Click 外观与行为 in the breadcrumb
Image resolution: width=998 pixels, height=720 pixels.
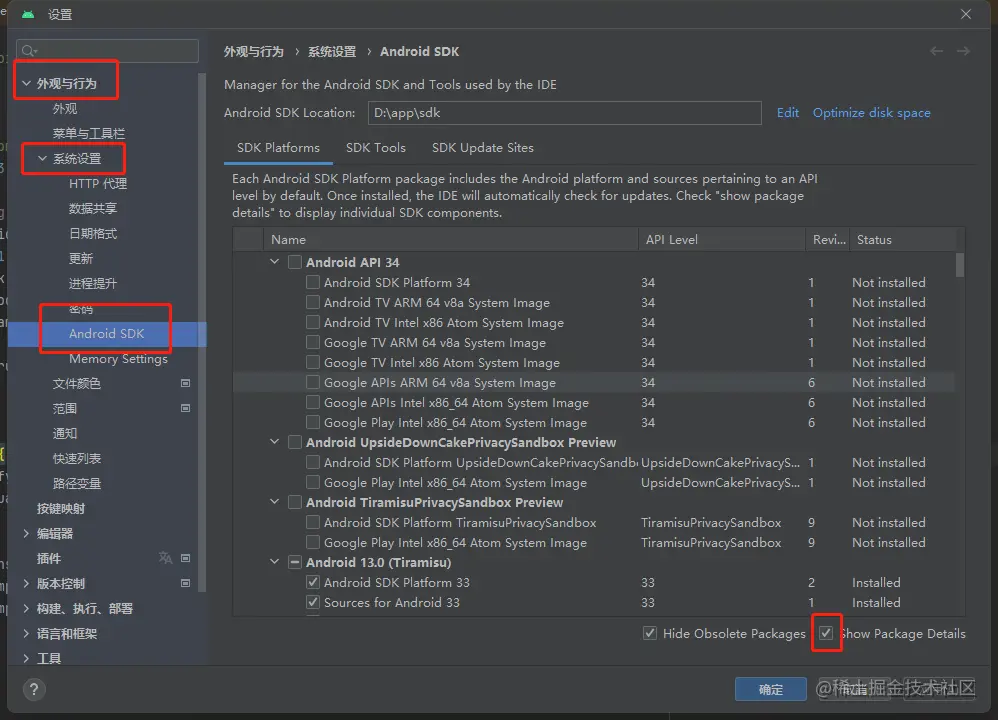(x=253, y=52)
